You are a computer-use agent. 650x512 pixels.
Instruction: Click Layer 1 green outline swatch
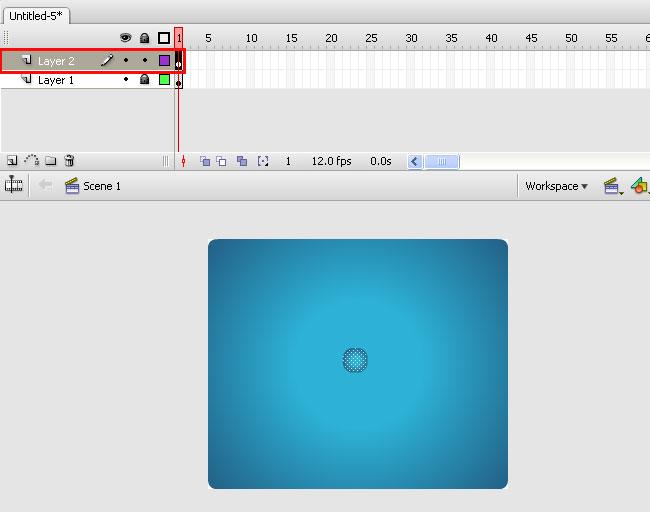click(164, 79)
